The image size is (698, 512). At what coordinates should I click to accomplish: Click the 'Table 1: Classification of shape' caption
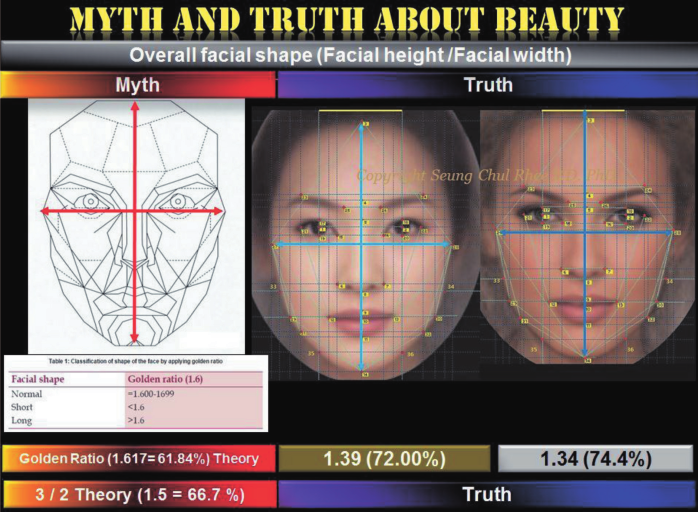(x=135, y=361)
